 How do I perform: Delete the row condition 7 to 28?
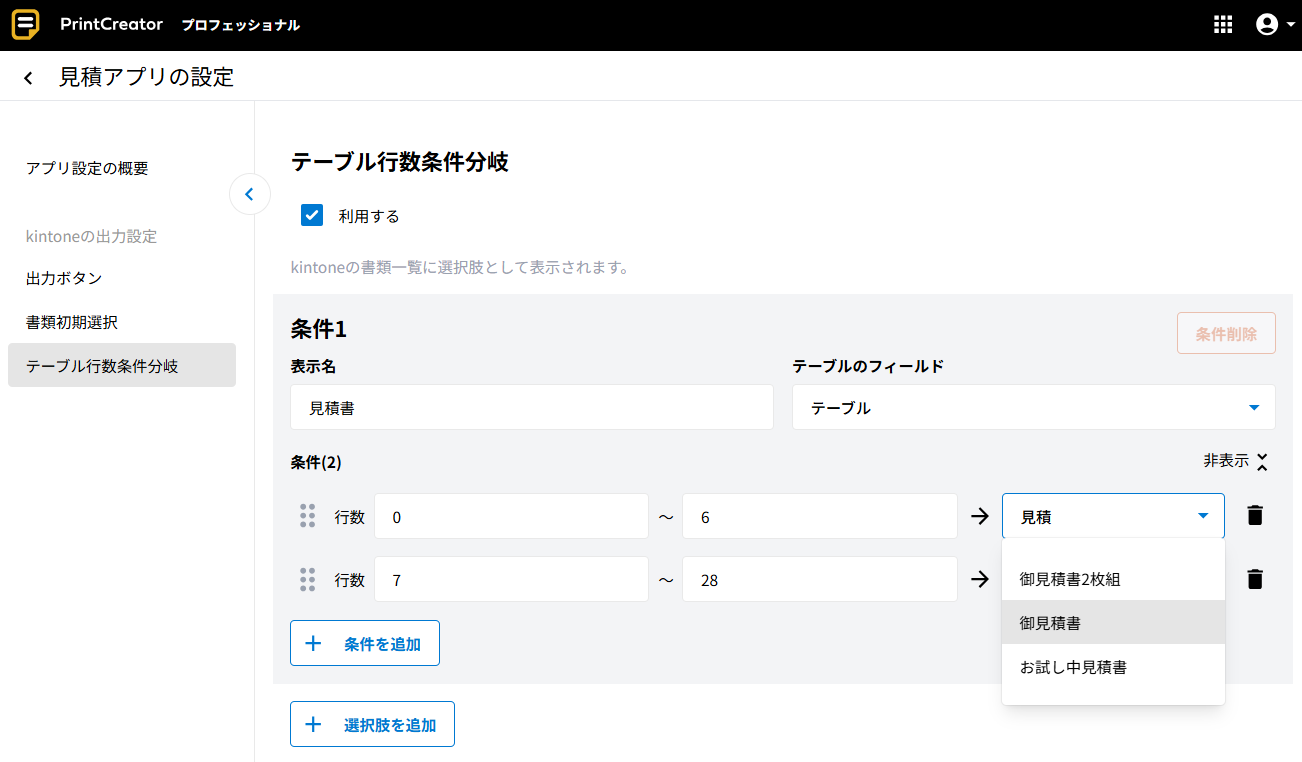tap(1255, 579)
